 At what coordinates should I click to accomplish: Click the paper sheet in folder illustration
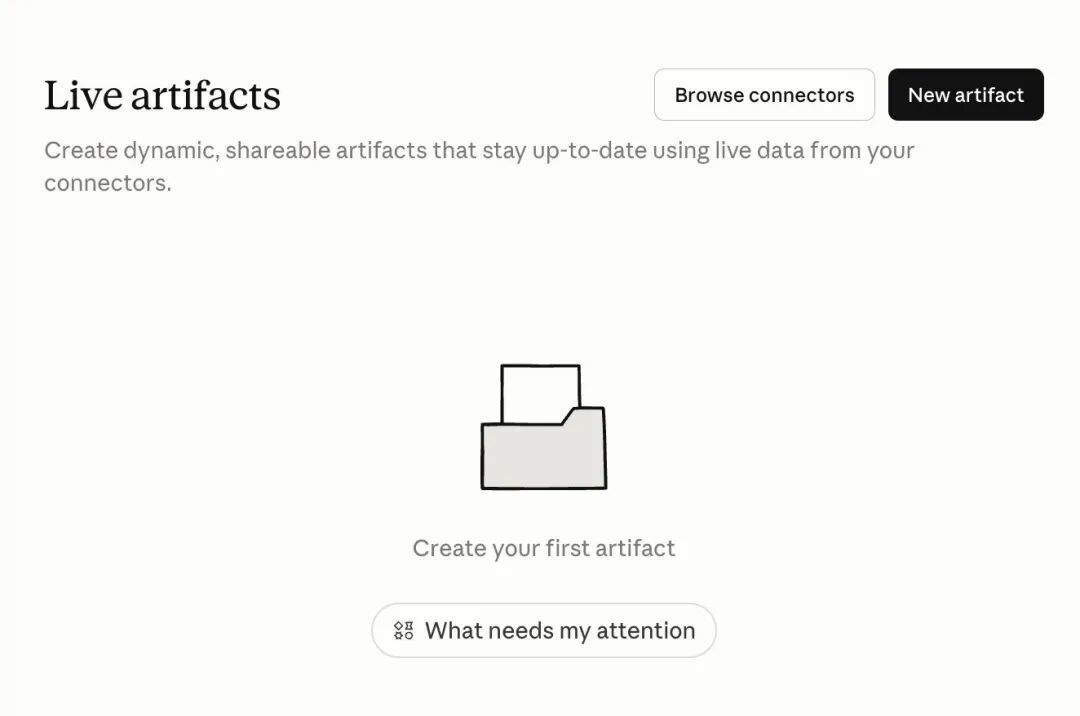pos(540,390)
